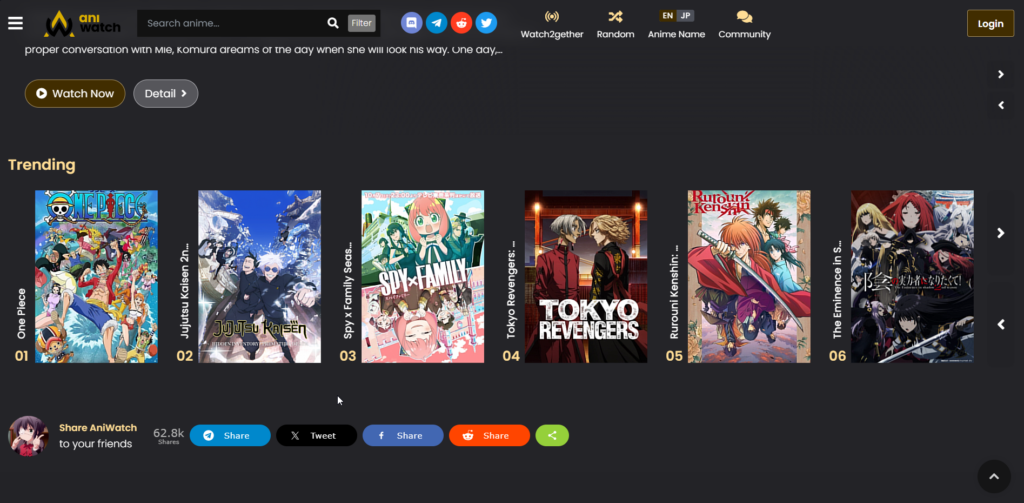Open the Tokyo Revengers poster
Screen dimensions: 1024x503
tap(586, 276)
